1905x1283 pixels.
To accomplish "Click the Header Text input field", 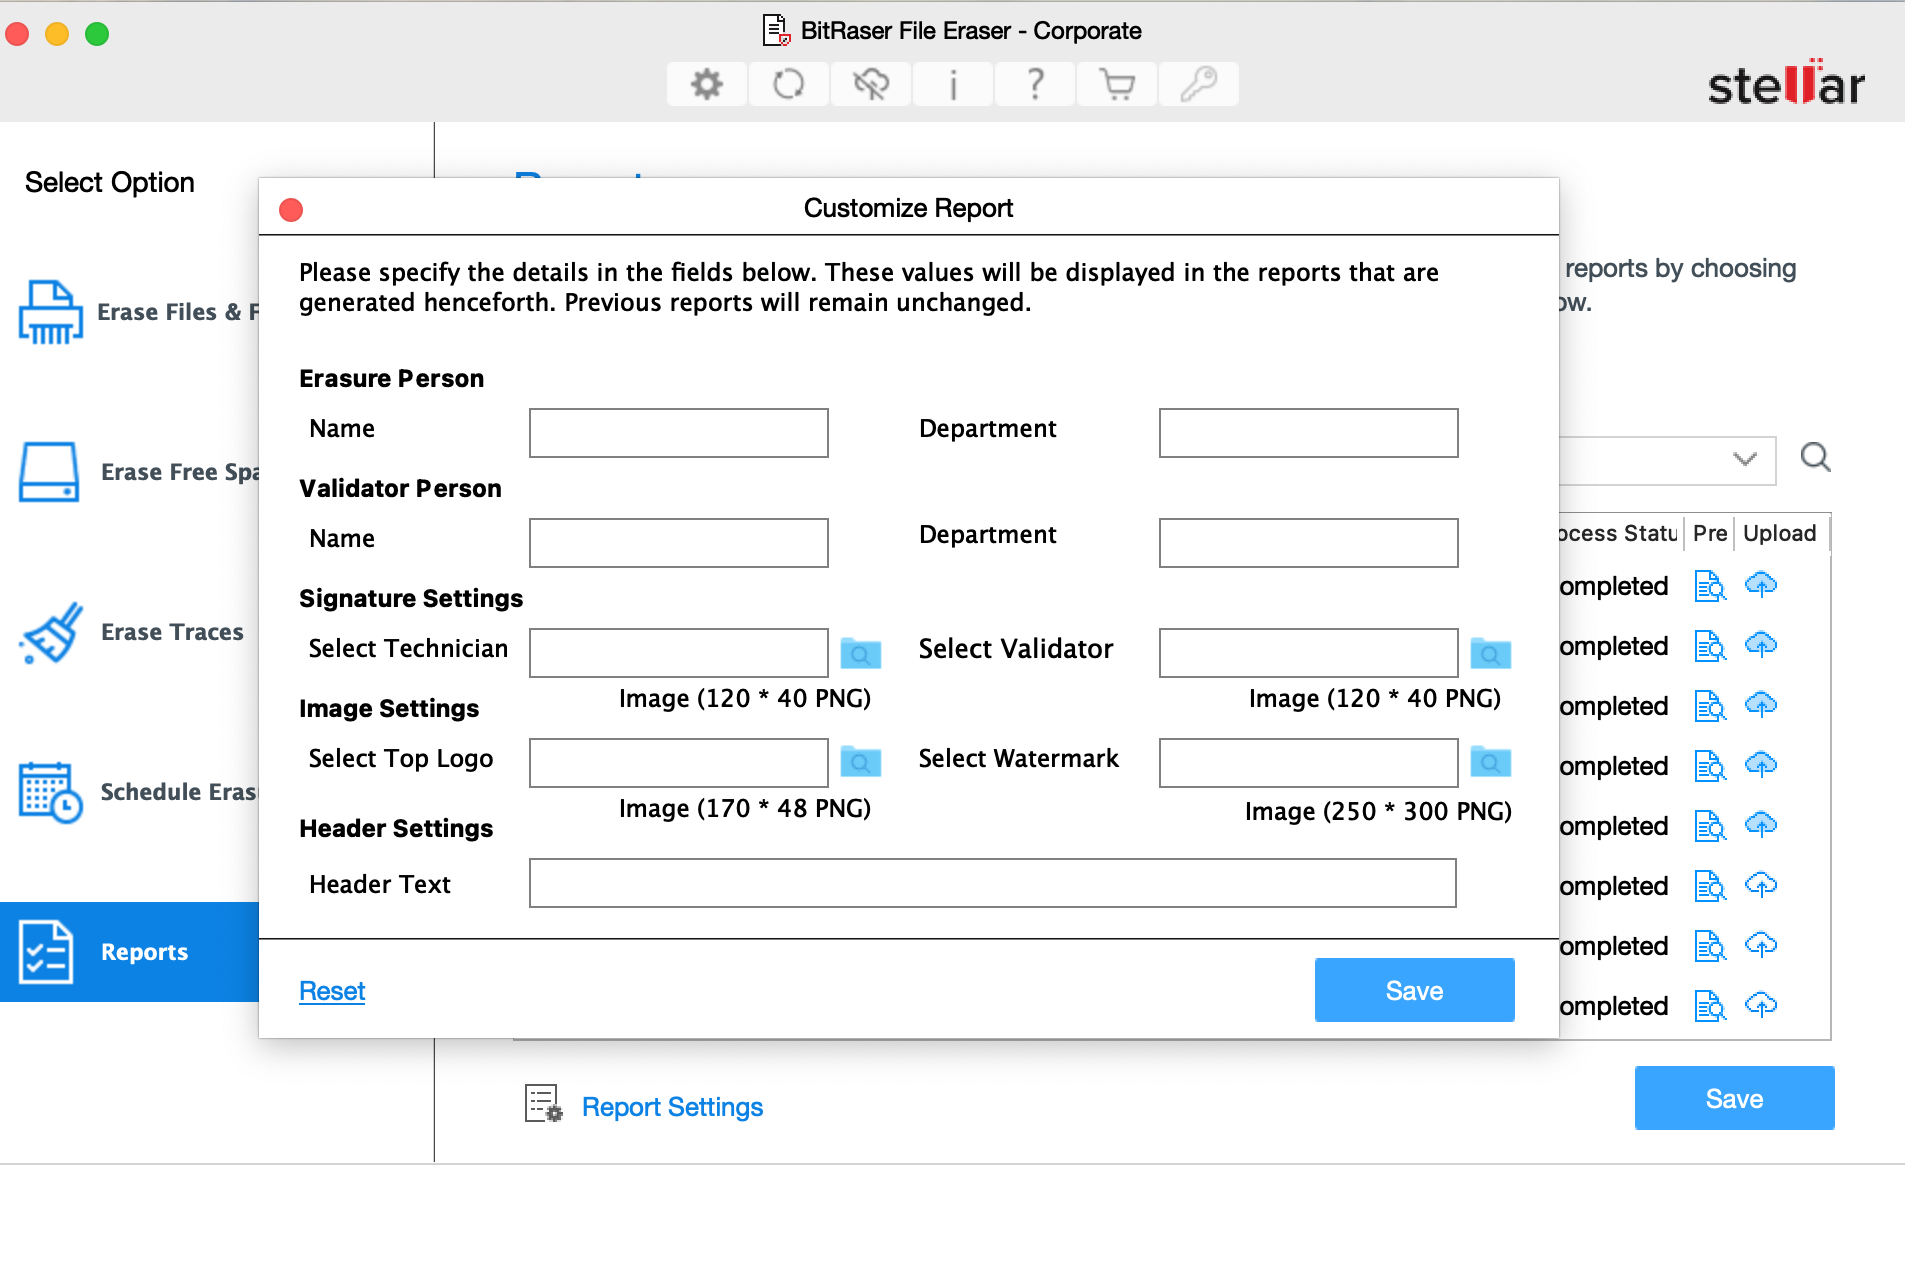I will click(993, 883).
